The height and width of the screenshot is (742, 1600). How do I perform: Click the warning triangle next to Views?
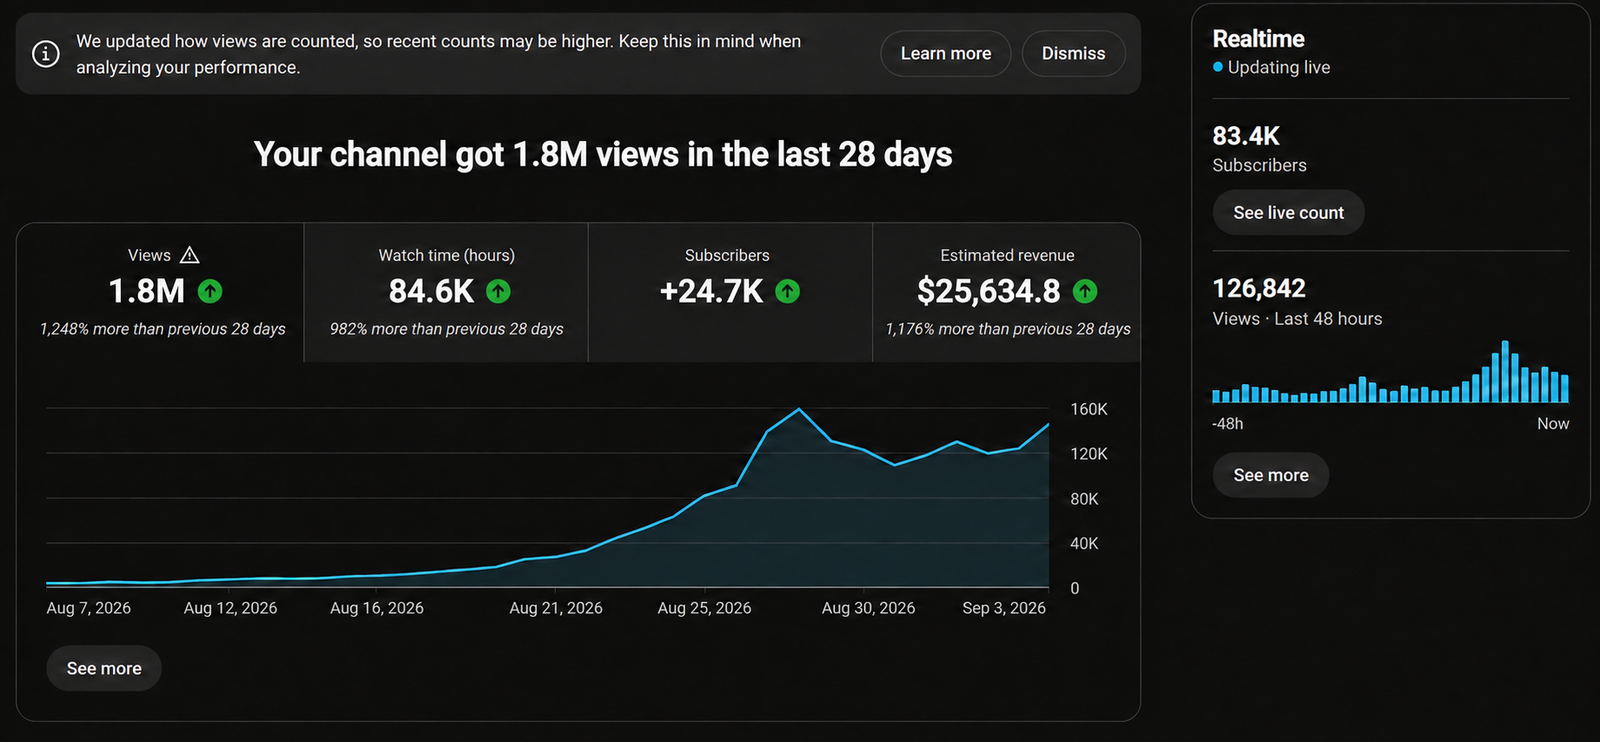click(x=189, y=255)
